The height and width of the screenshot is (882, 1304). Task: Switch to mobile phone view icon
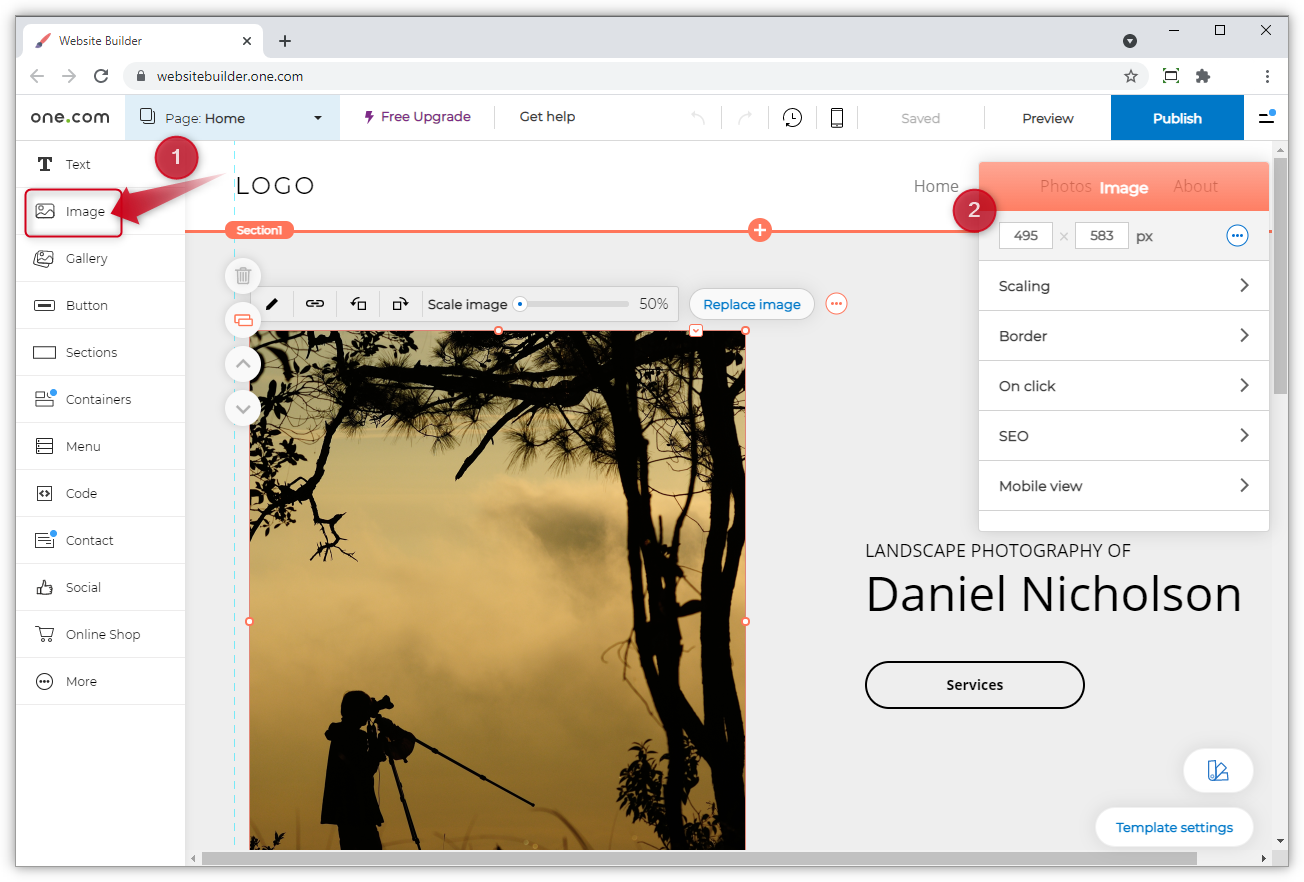(837, 118)
